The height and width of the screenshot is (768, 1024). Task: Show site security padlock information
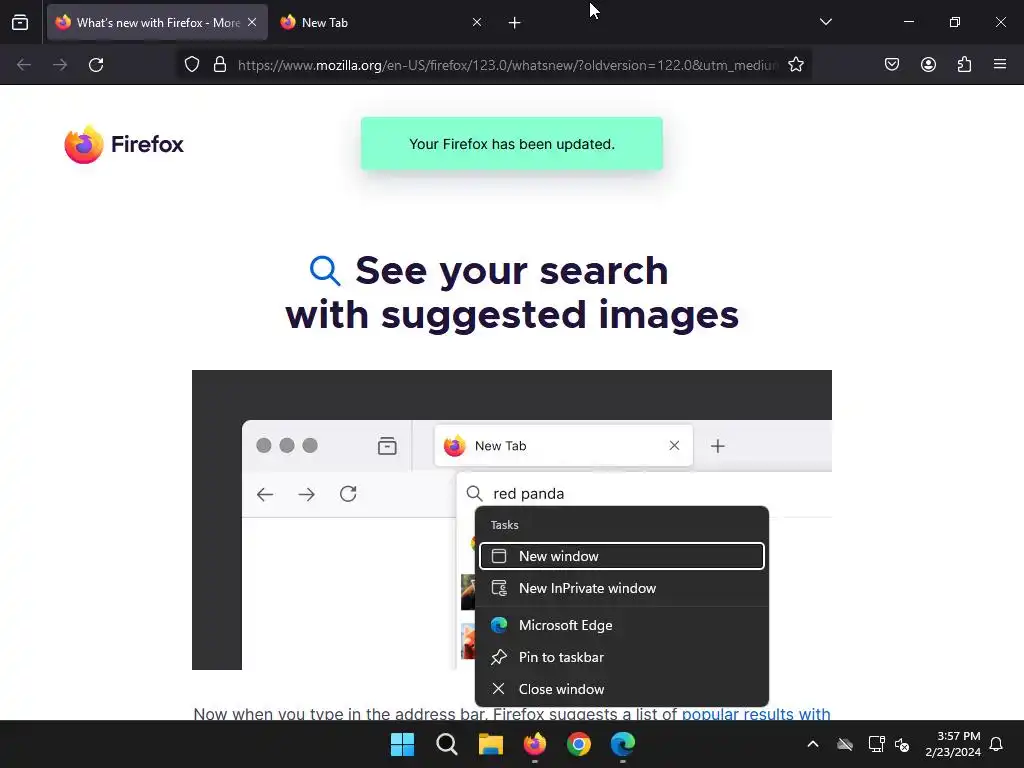pyautogui.click(x=220, y=65)
